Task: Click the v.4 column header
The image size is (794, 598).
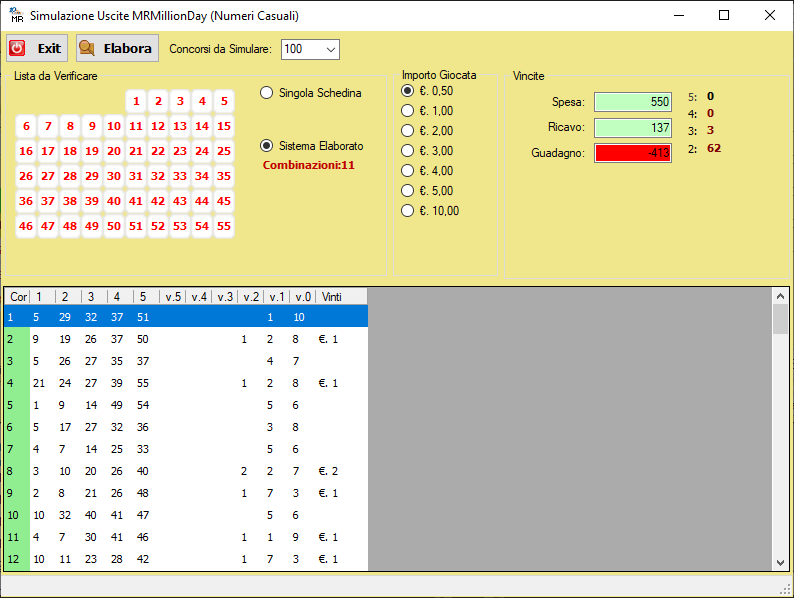Action: (x=199, y=297)
